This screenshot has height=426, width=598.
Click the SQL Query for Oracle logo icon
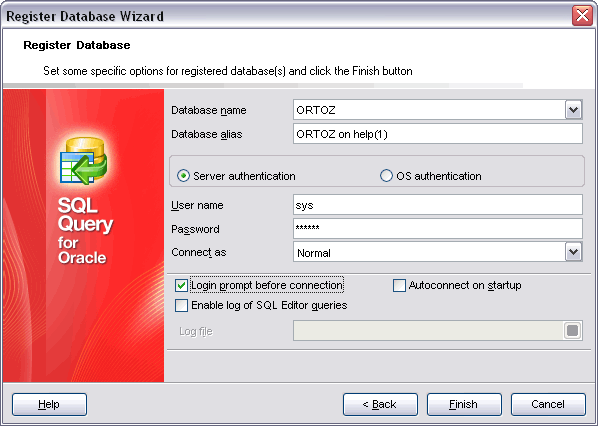point(84,161)
